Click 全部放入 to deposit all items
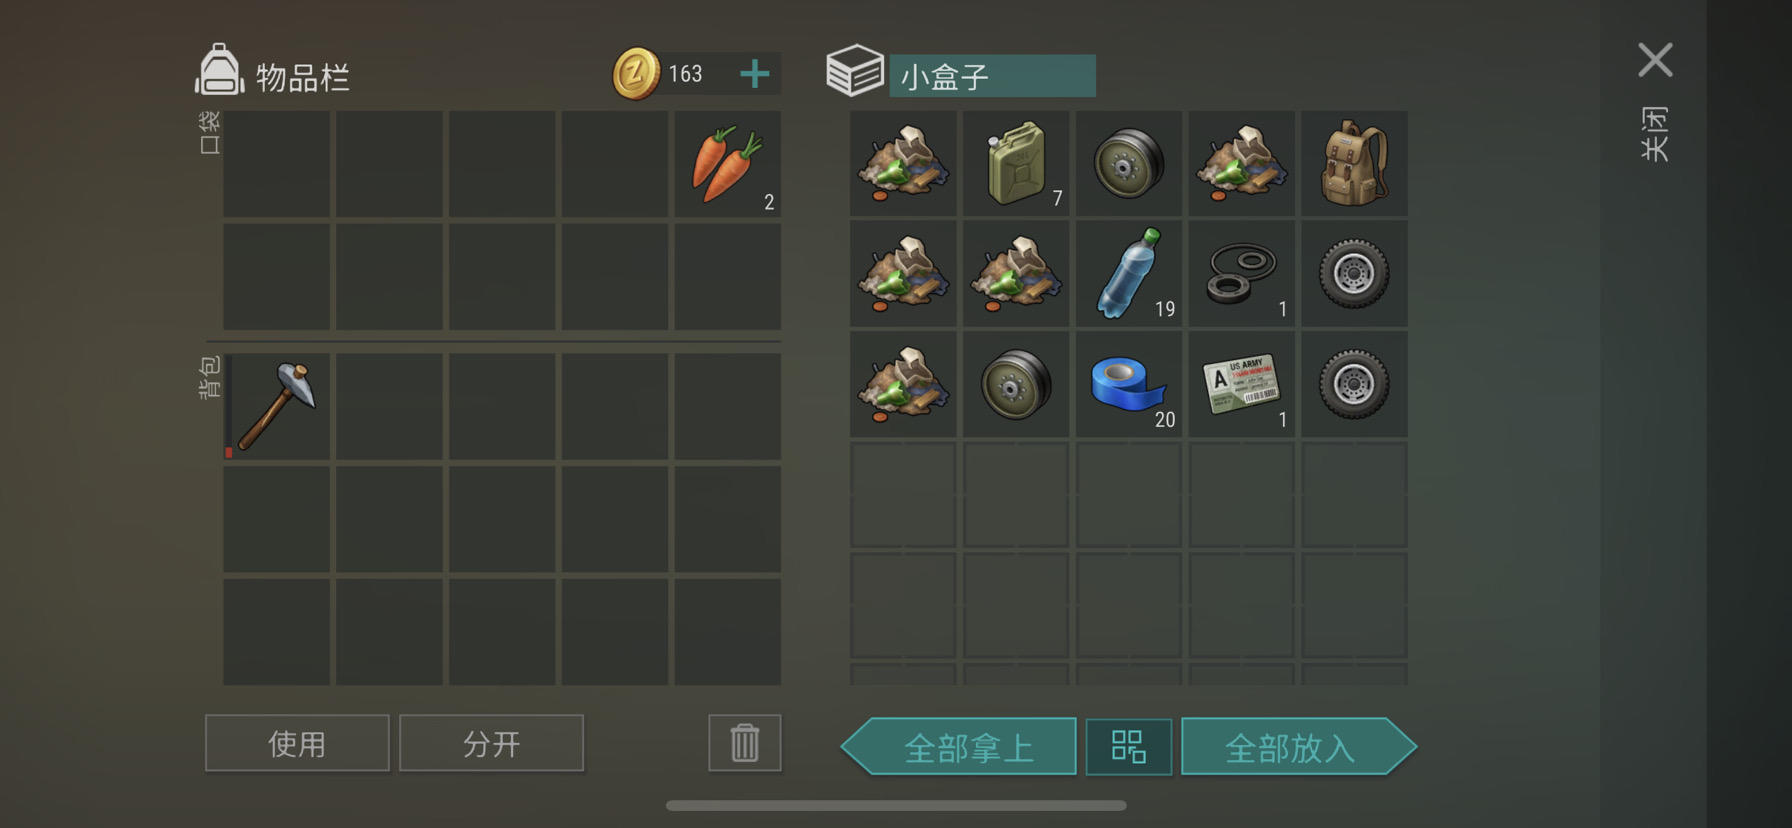Image resolution: width=1792 pixels, height=828 pixels. point(1299,747)
